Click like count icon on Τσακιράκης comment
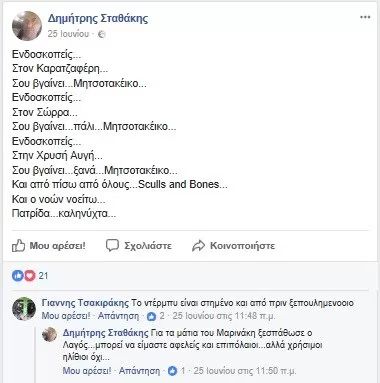380x383 pixels. point(151,316)
